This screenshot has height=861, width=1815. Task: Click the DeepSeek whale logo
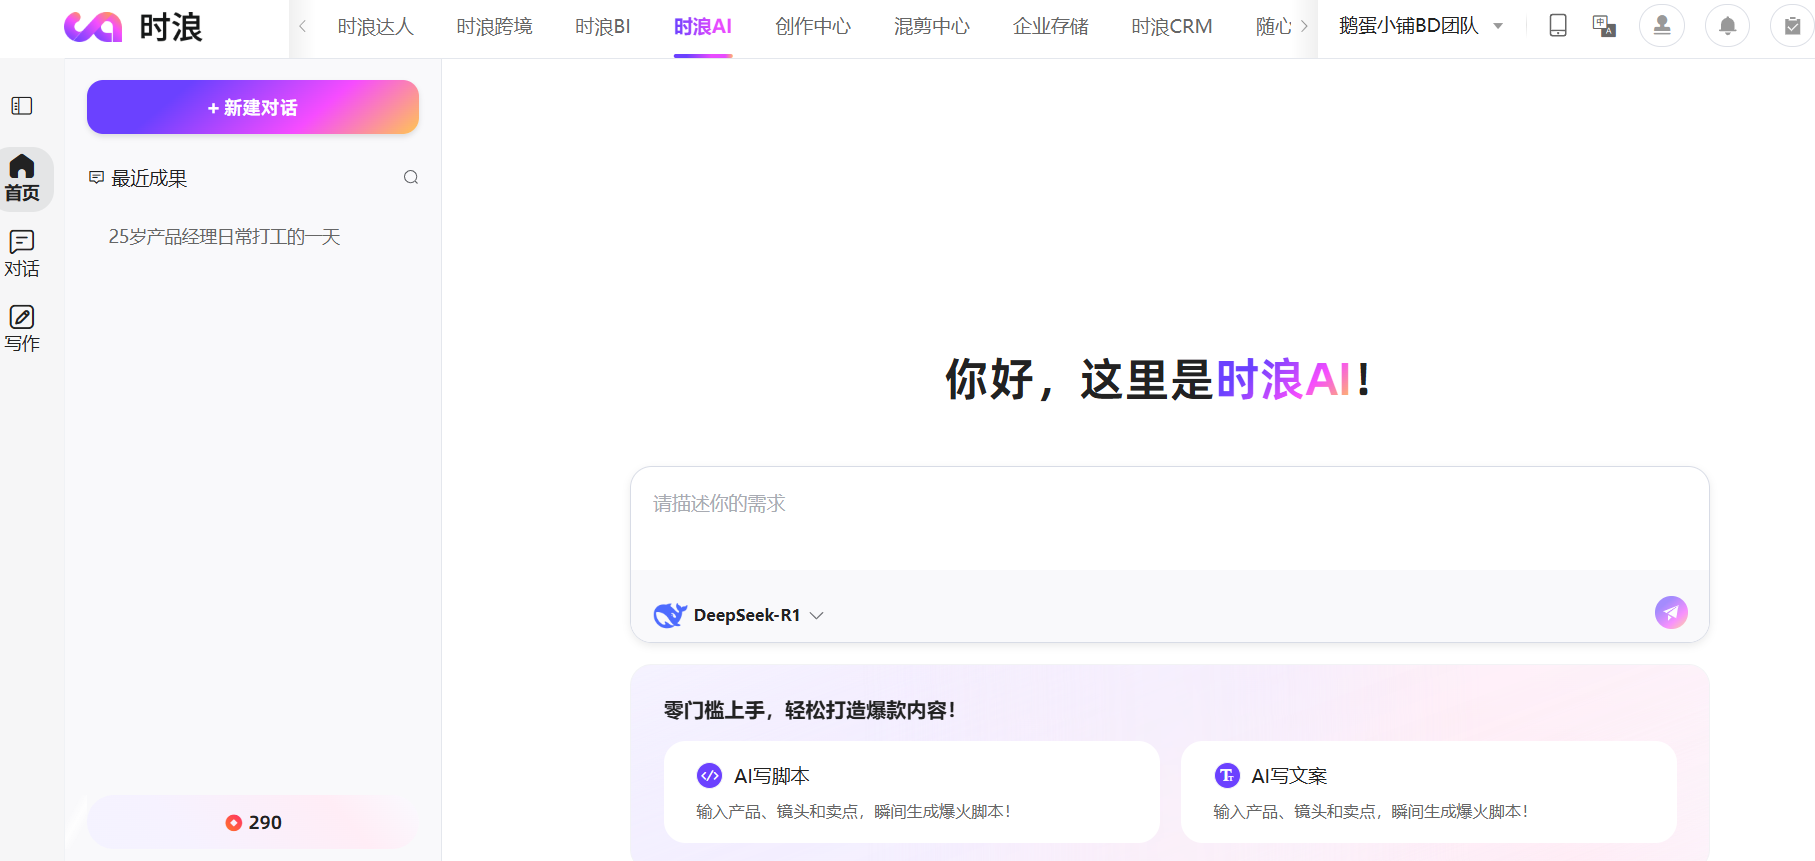(x=670, y=615)
